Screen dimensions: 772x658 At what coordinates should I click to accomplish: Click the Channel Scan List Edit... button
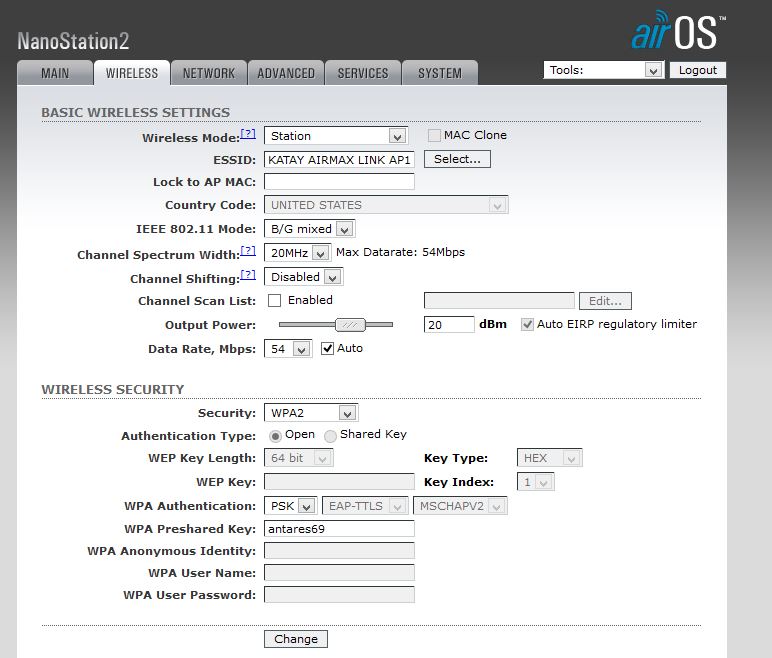(x=605, y=301)
